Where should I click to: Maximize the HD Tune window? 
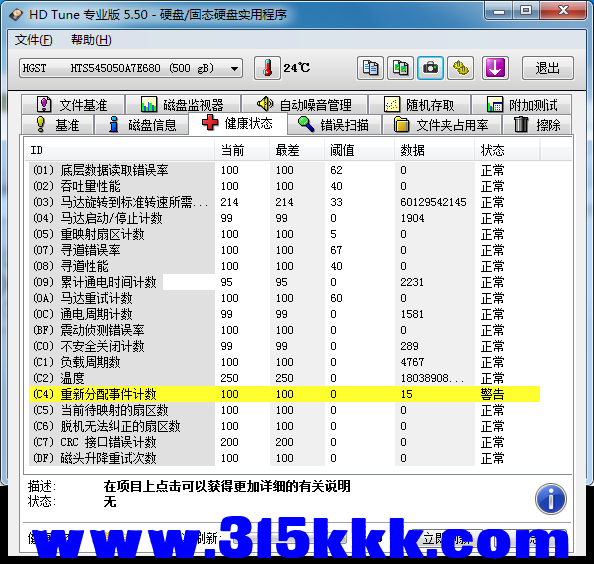(x=526, y=11)
